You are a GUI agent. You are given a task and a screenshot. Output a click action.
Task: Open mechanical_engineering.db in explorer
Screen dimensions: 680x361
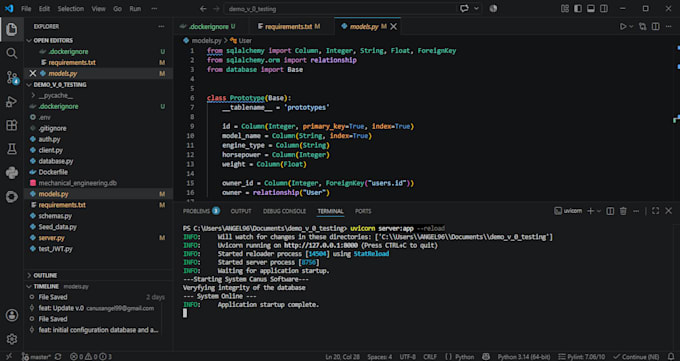coord(77,183)
